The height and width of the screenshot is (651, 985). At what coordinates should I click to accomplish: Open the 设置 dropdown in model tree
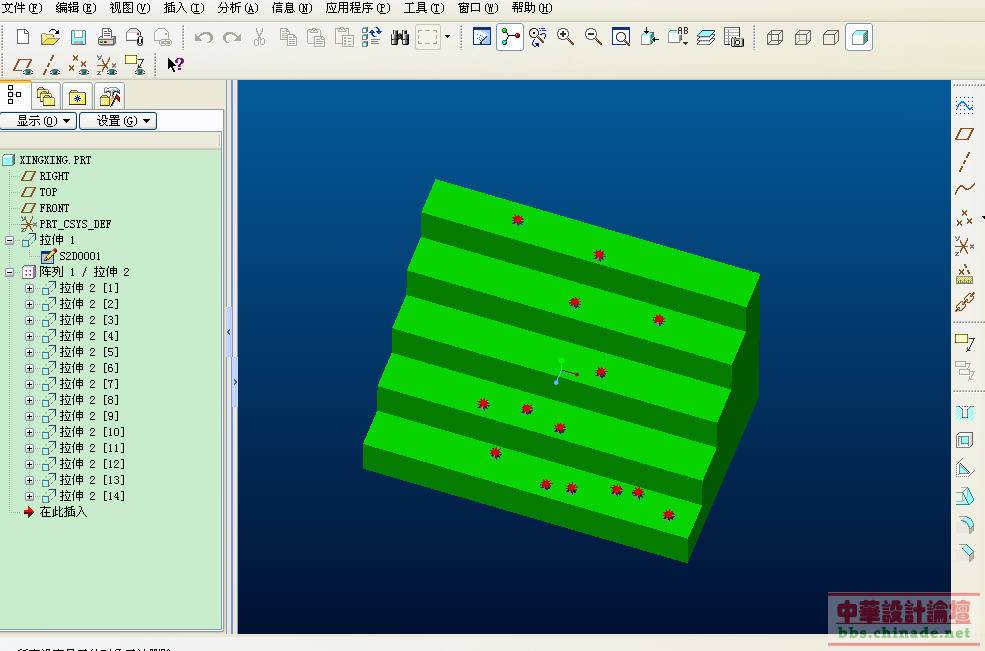coord(118,121)
